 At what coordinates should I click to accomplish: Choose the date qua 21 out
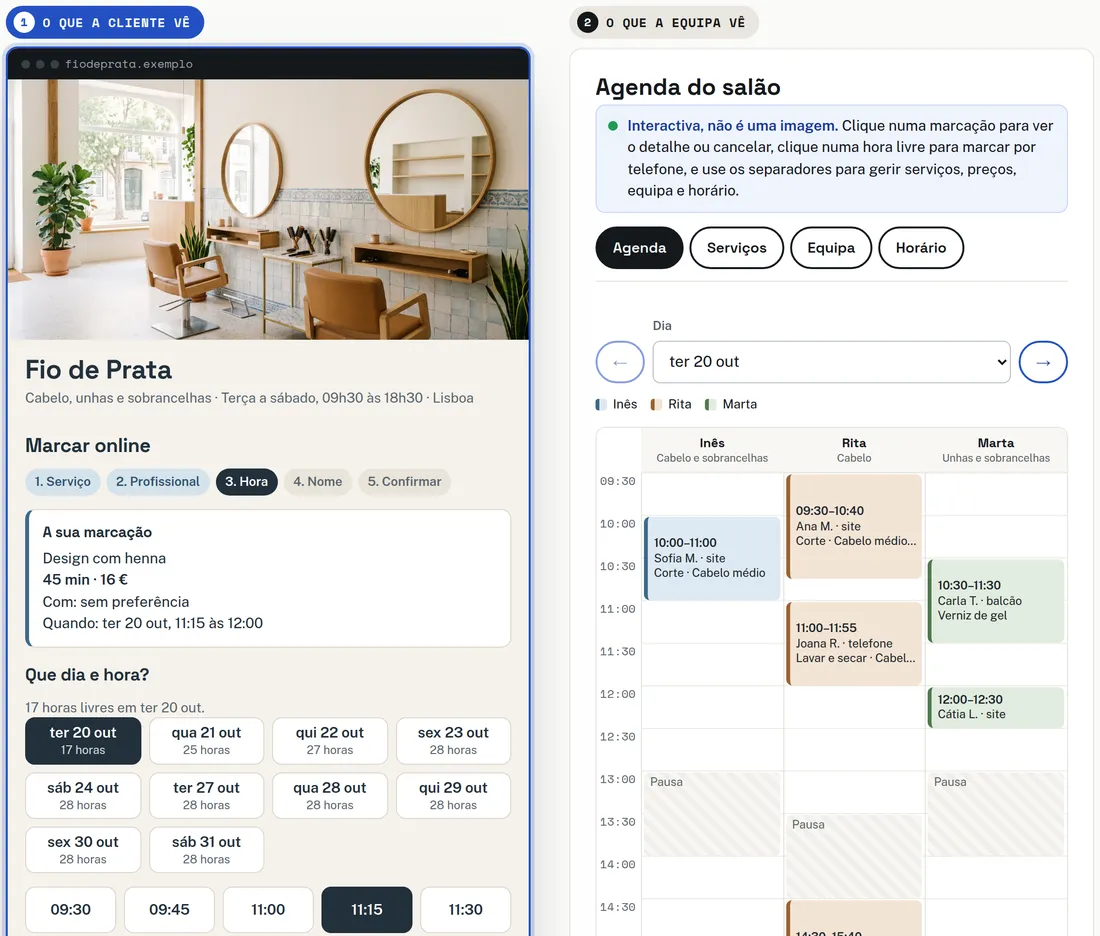click(x=206, y=740)
